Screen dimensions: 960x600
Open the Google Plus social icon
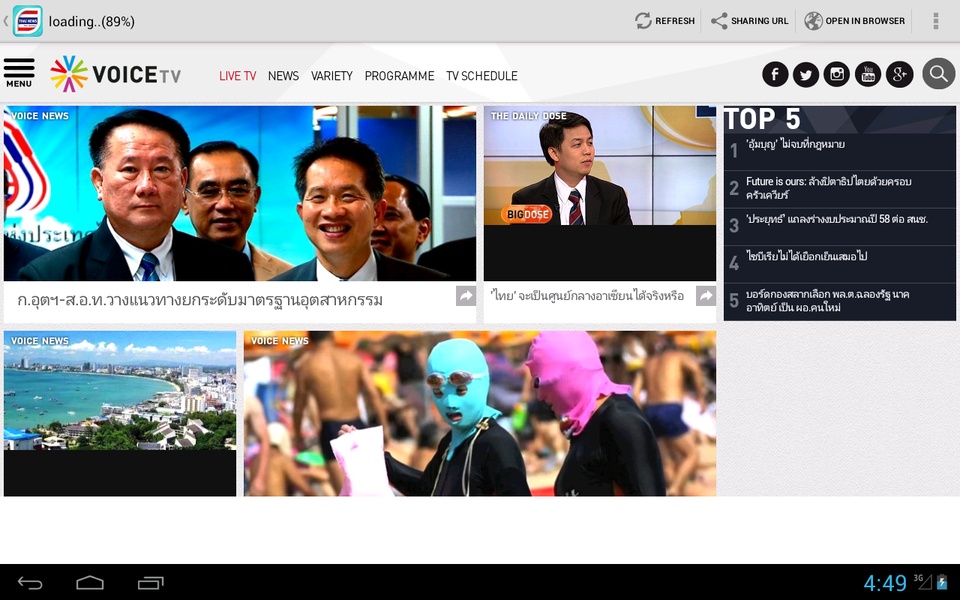point(899,74)
